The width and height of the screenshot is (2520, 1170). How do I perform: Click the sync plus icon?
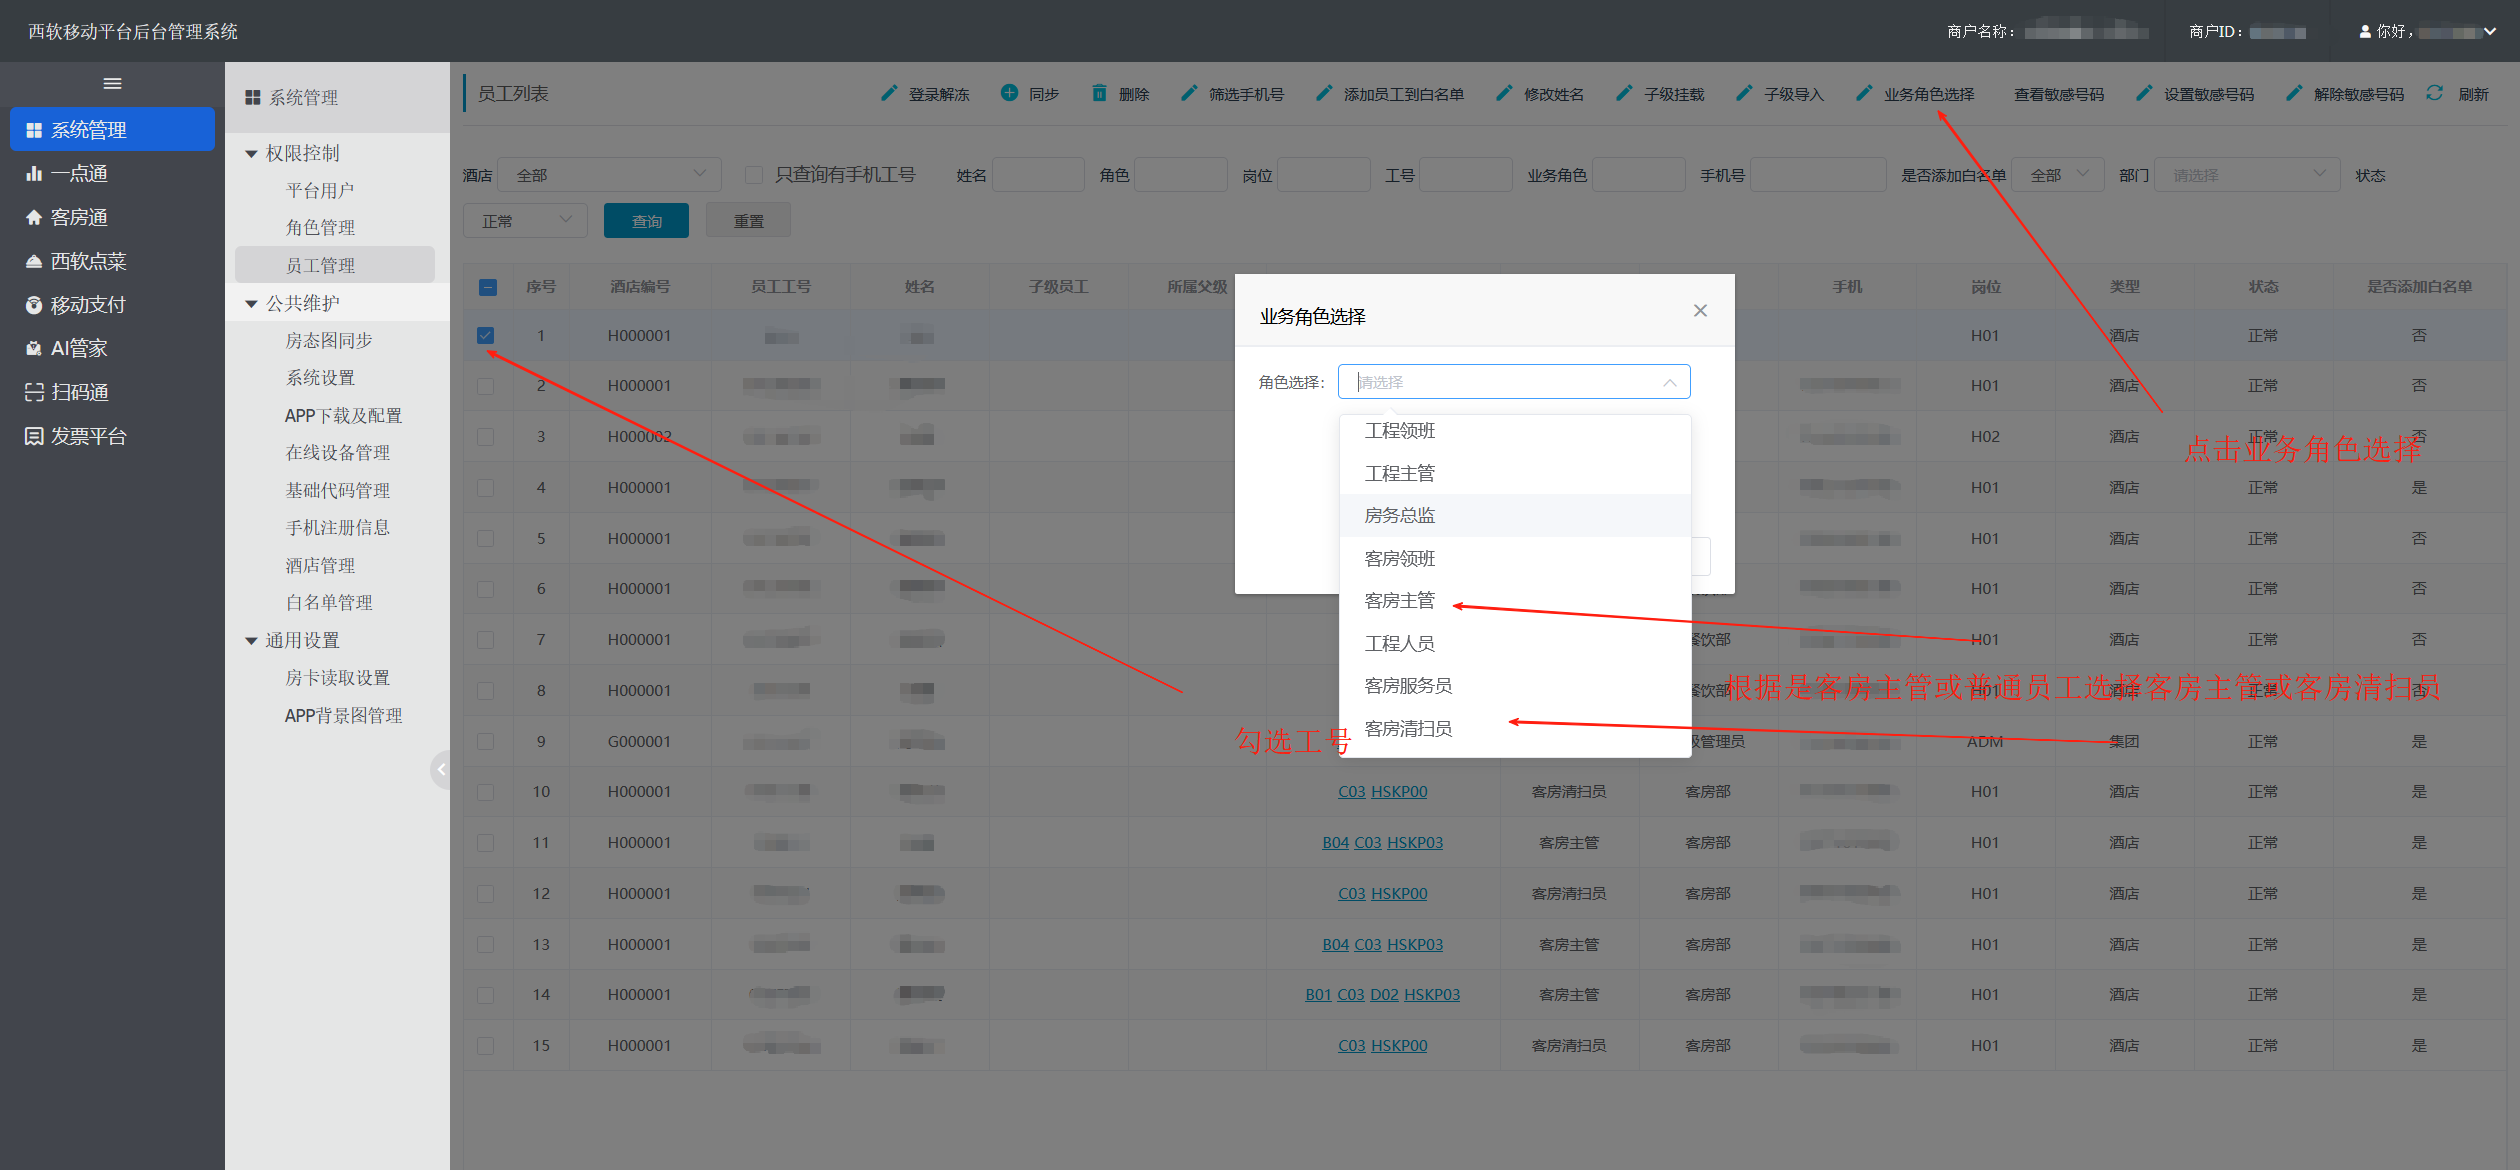(1009, 93)
